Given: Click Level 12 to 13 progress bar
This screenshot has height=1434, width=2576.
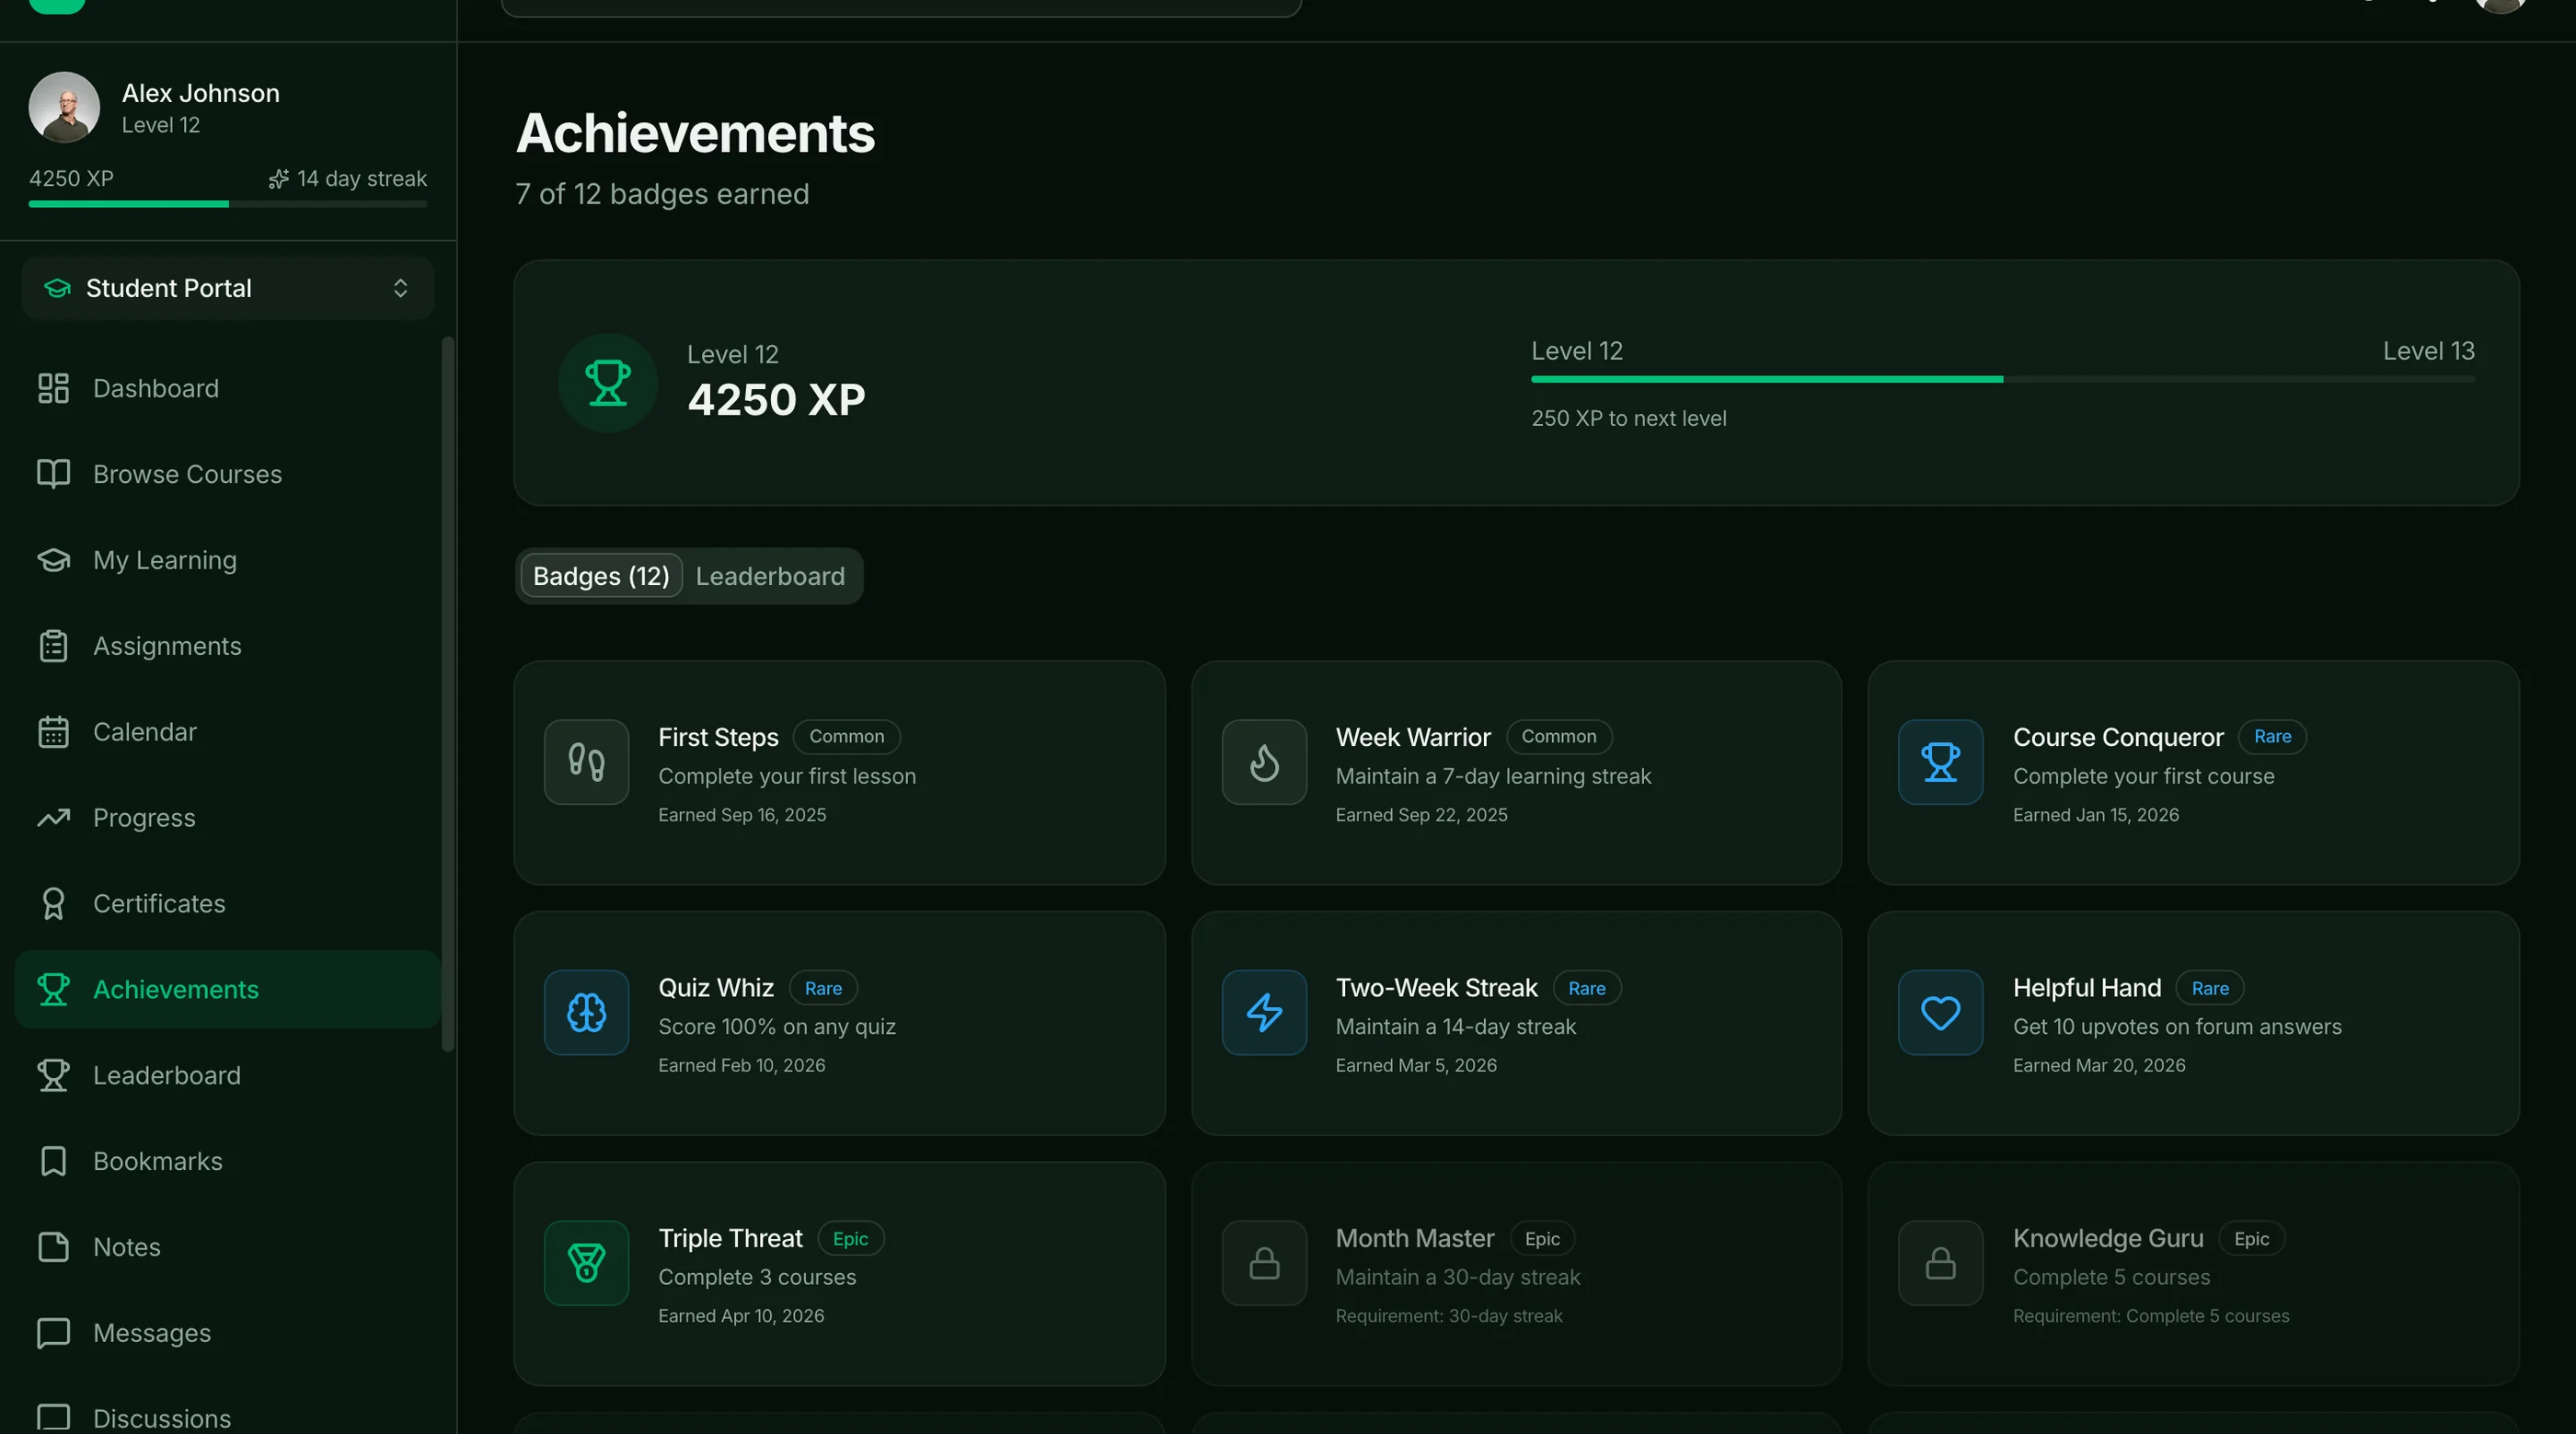Looking at the screenshot, I should 2003,379.
